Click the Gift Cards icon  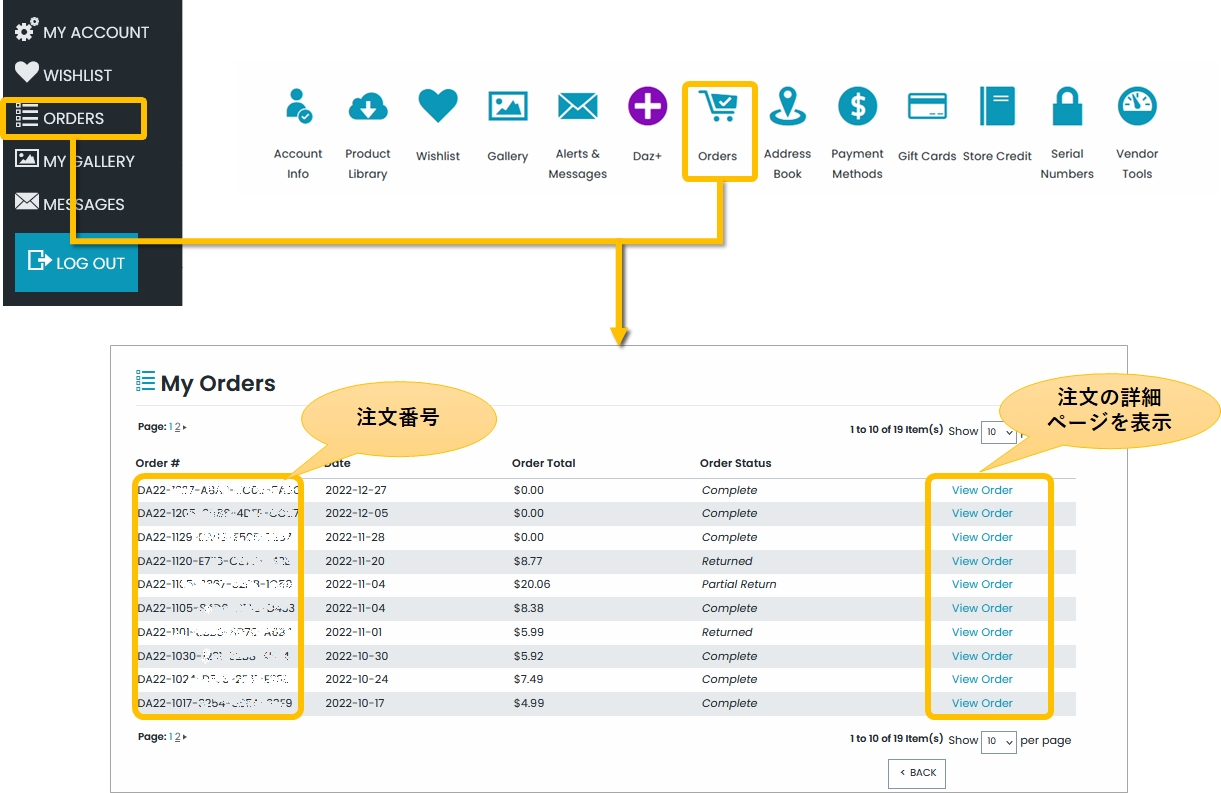927,107
